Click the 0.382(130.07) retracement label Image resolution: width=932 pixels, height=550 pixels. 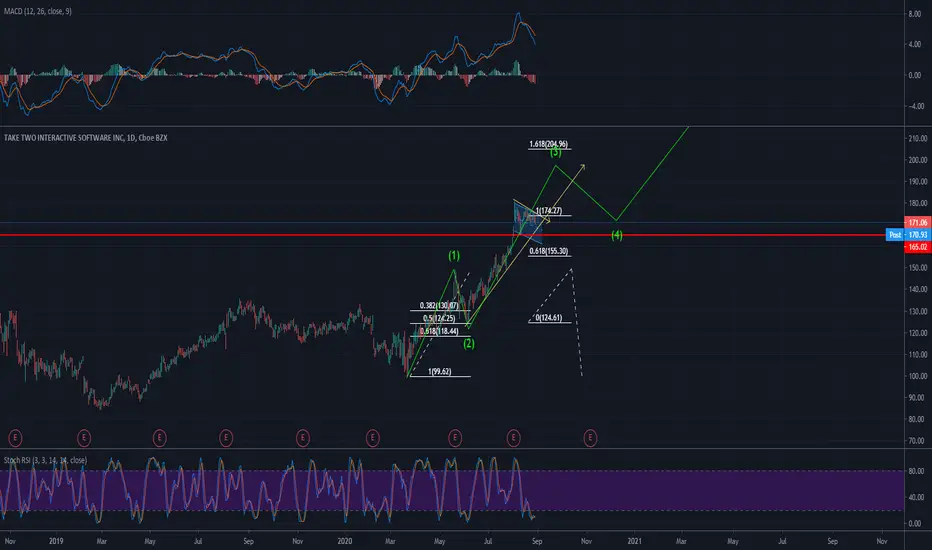439,306
